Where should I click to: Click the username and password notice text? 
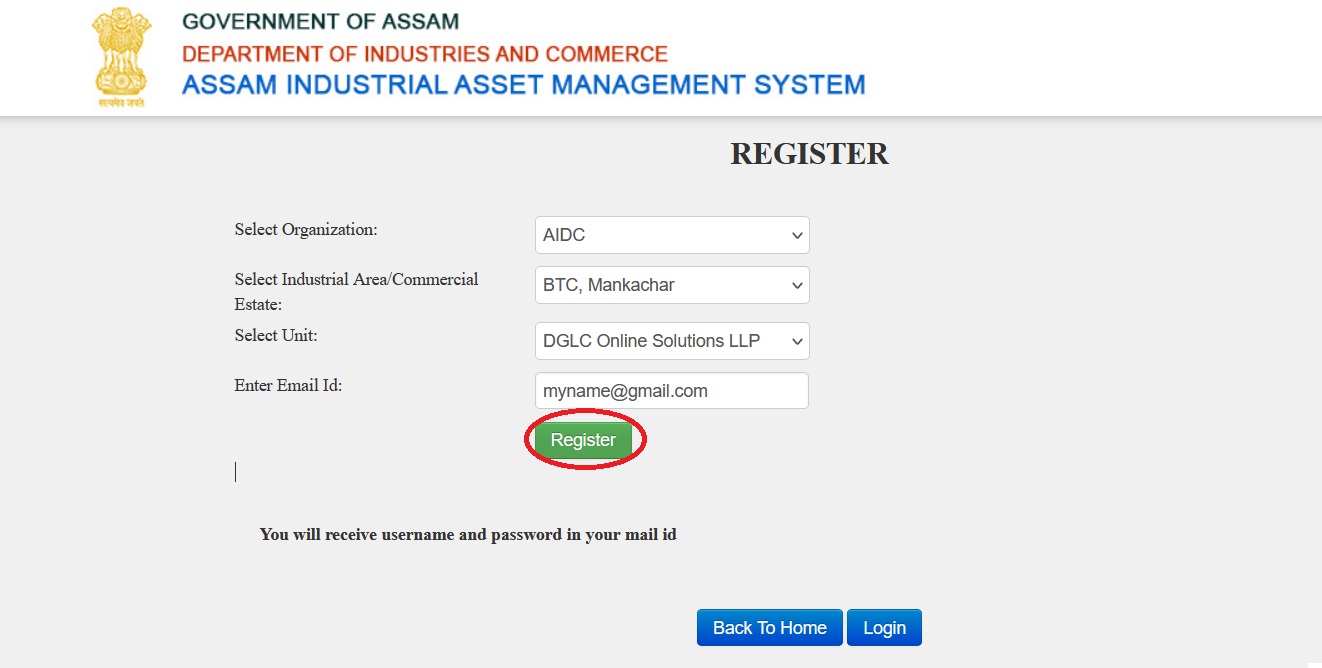[x=468, y=535]
